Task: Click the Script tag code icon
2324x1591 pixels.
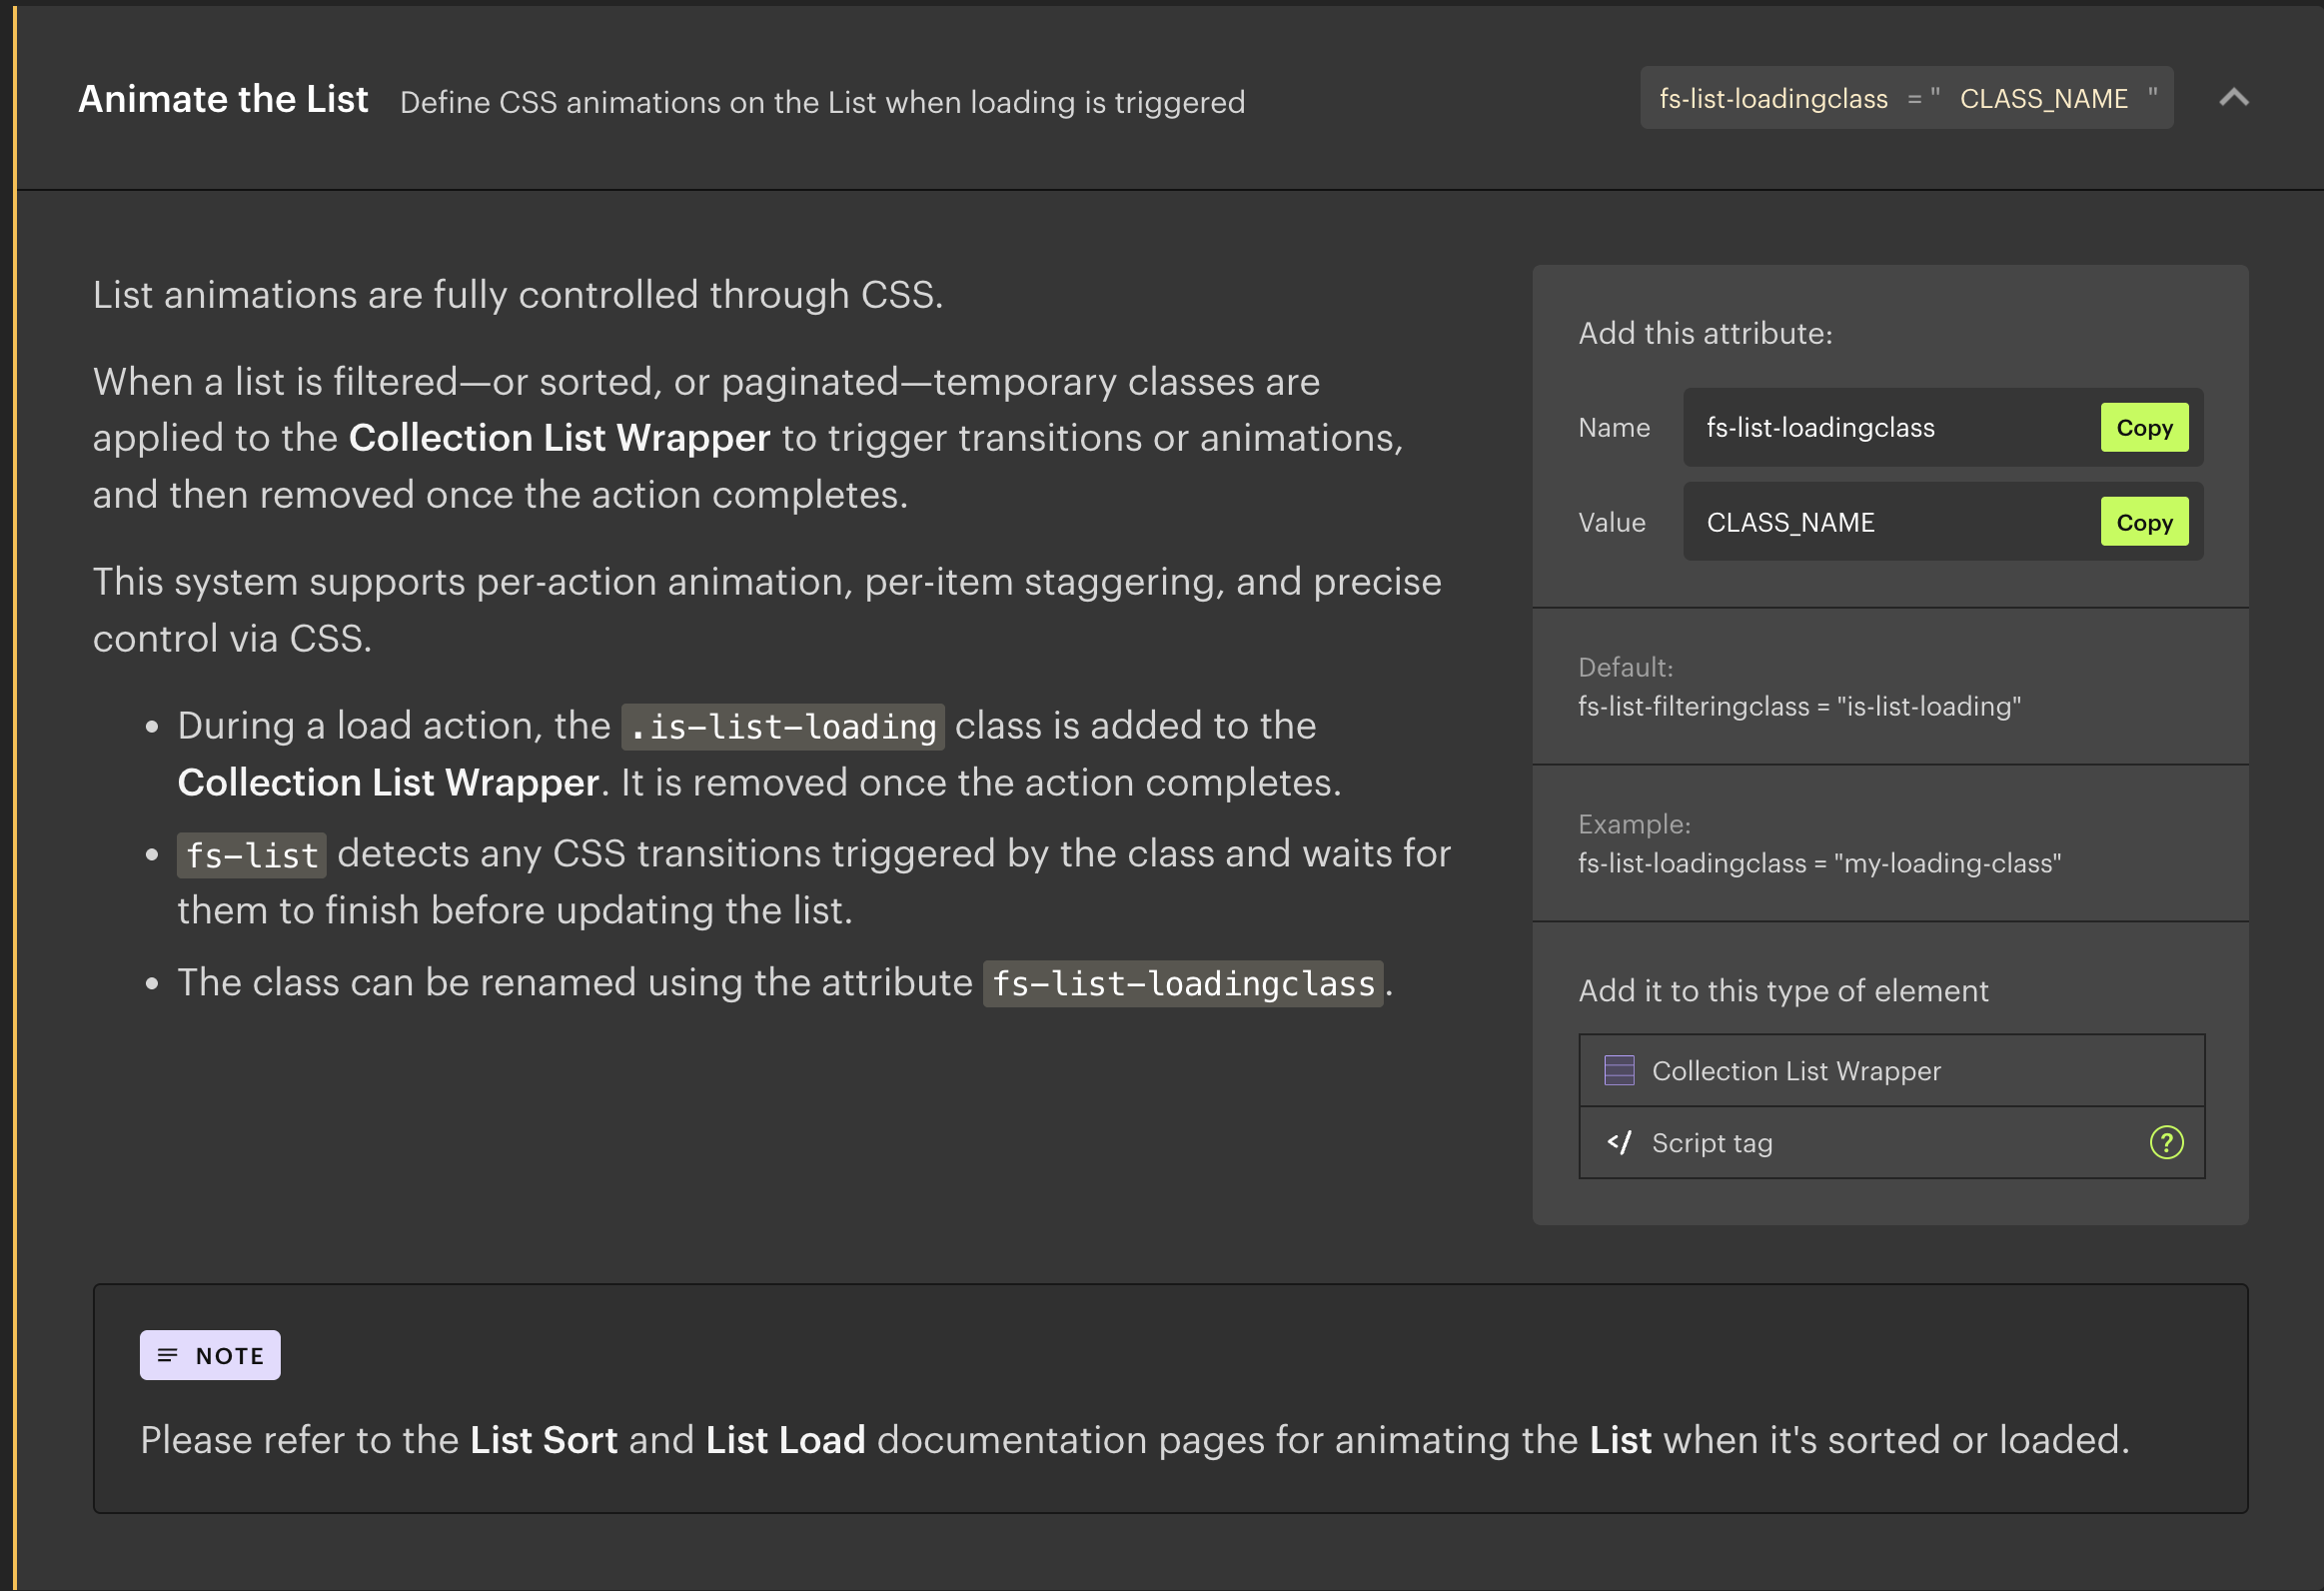Action: pyautogui.click(x=1618, y=1142)
